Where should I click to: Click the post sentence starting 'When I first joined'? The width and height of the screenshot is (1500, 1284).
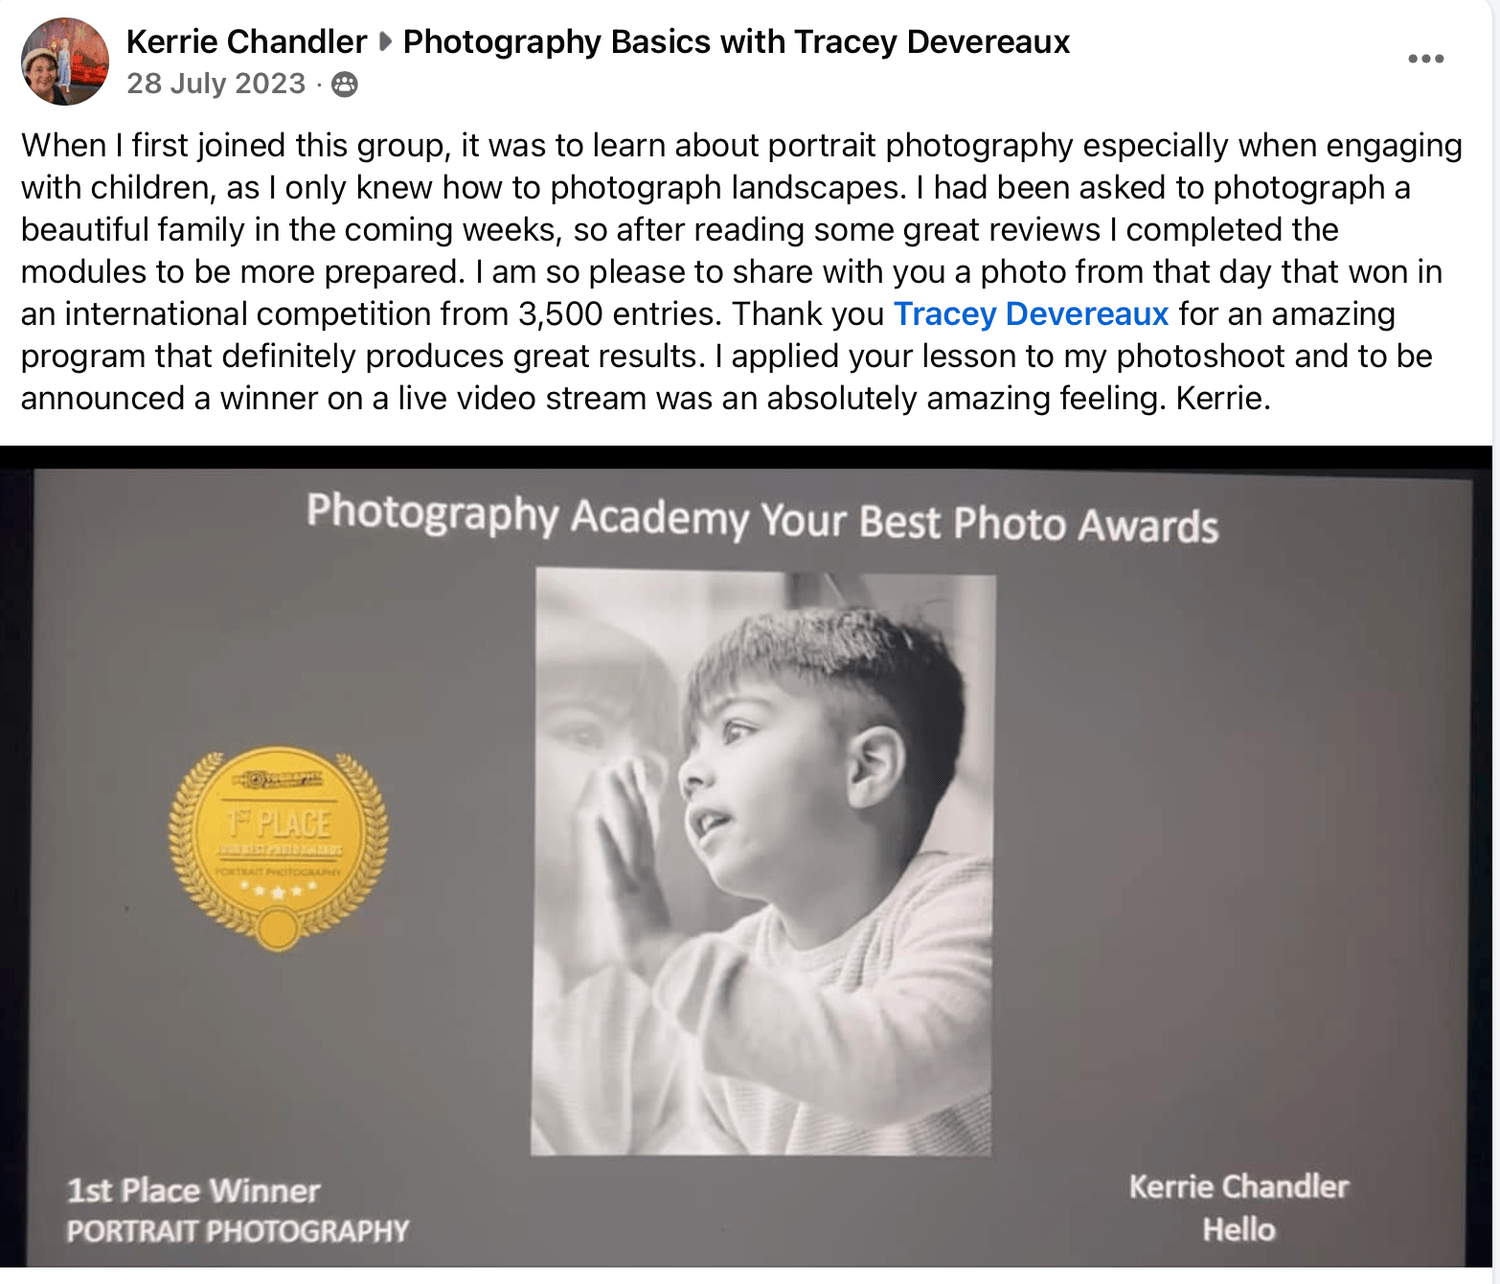[x=741, y=146]
